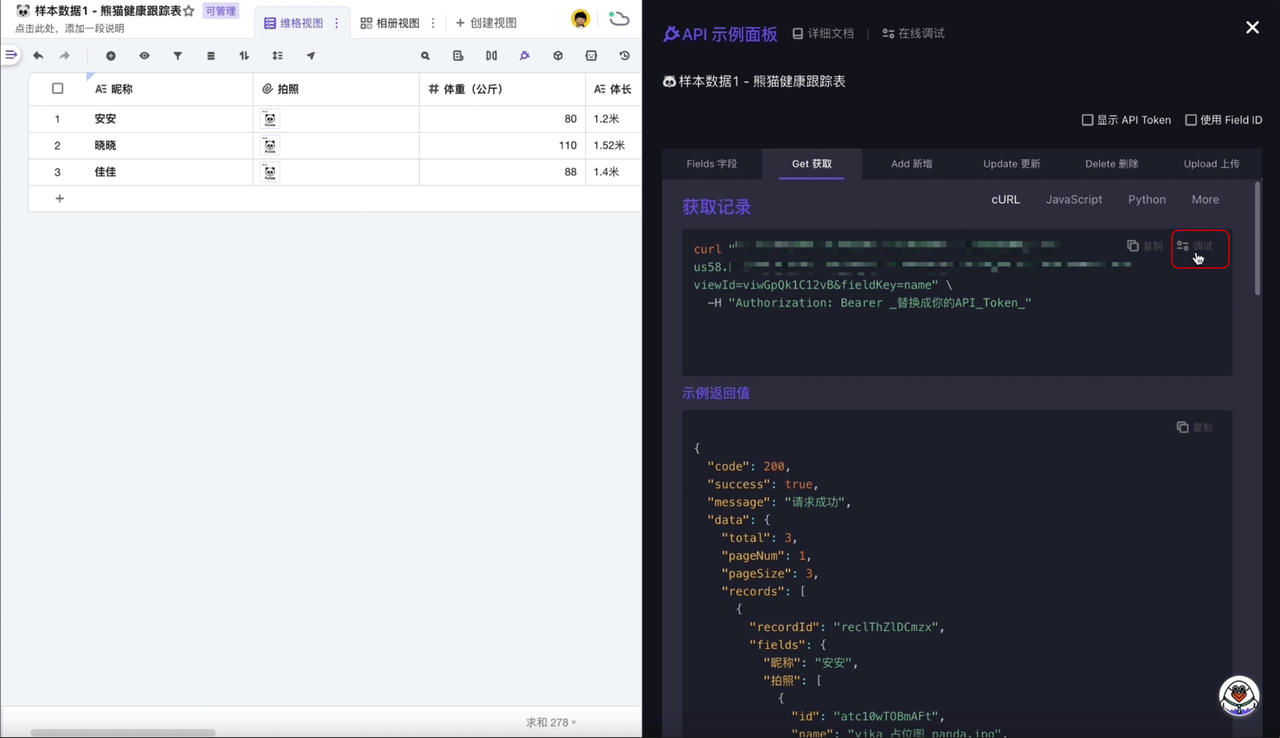Open the filter funnel tool
1280x738 pixels.
[178, 56]
